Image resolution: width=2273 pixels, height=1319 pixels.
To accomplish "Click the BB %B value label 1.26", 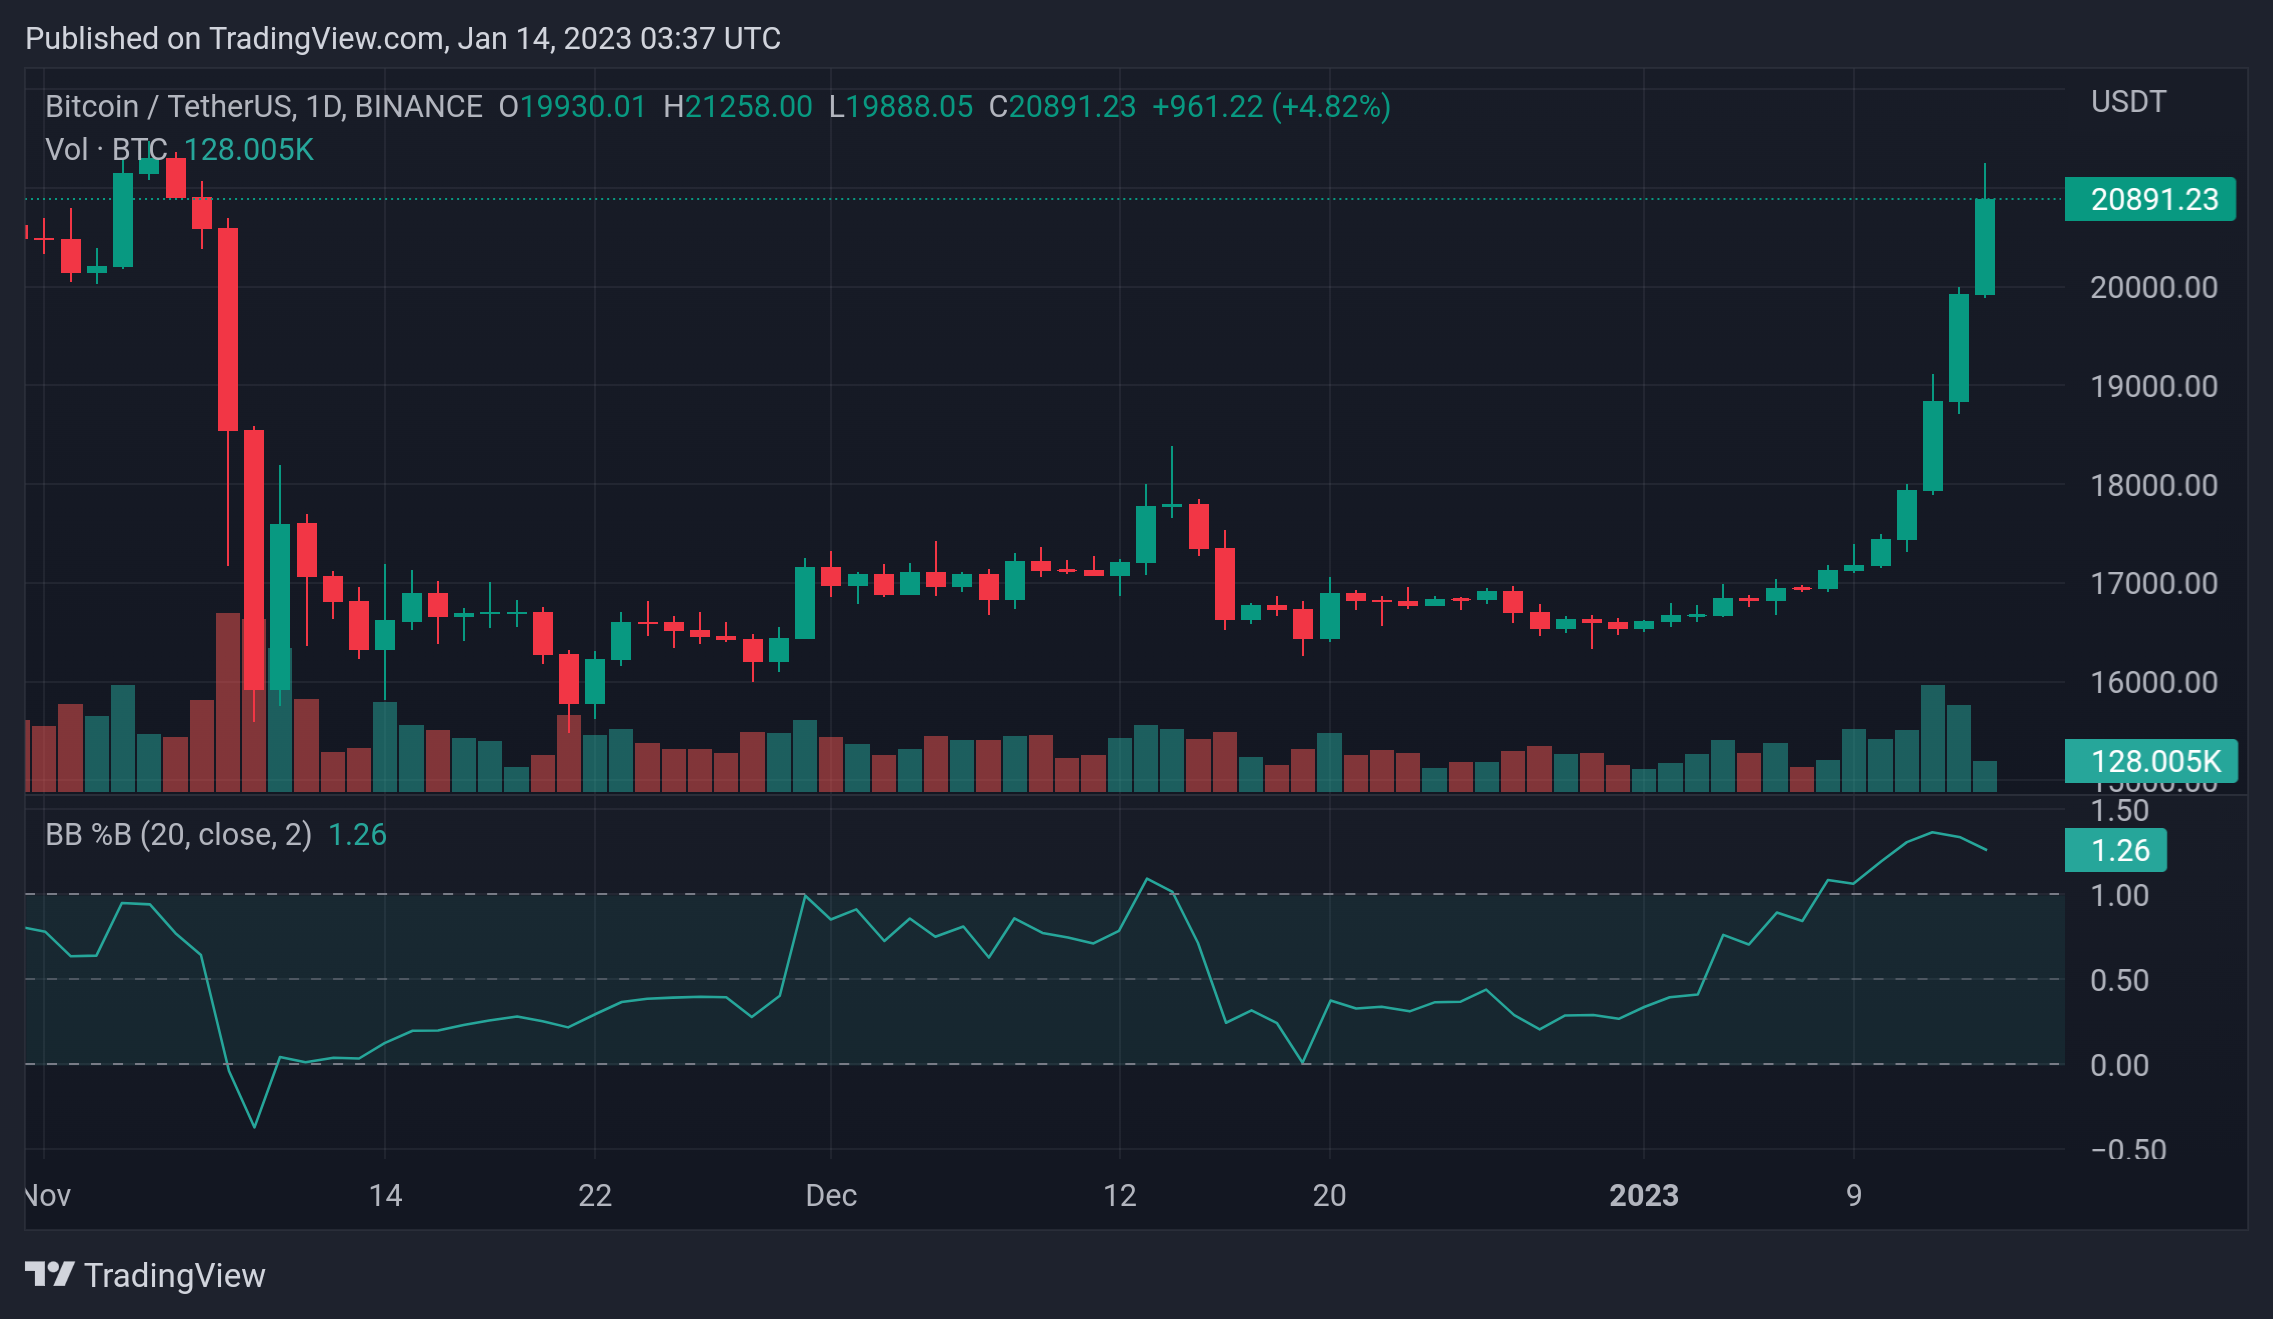I will coord(2116,850).
